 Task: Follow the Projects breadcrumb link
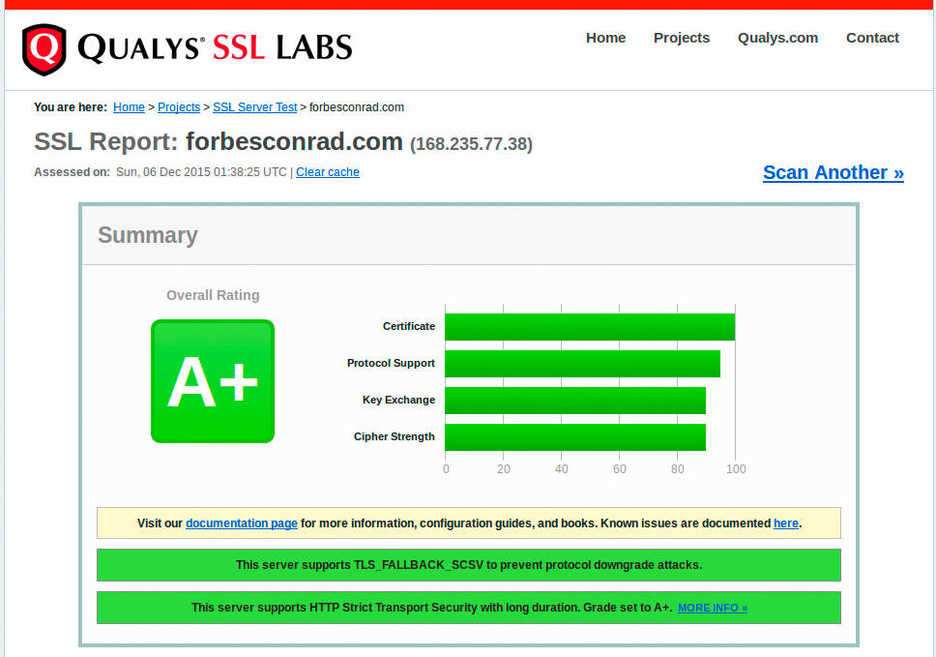coord(178,107)
